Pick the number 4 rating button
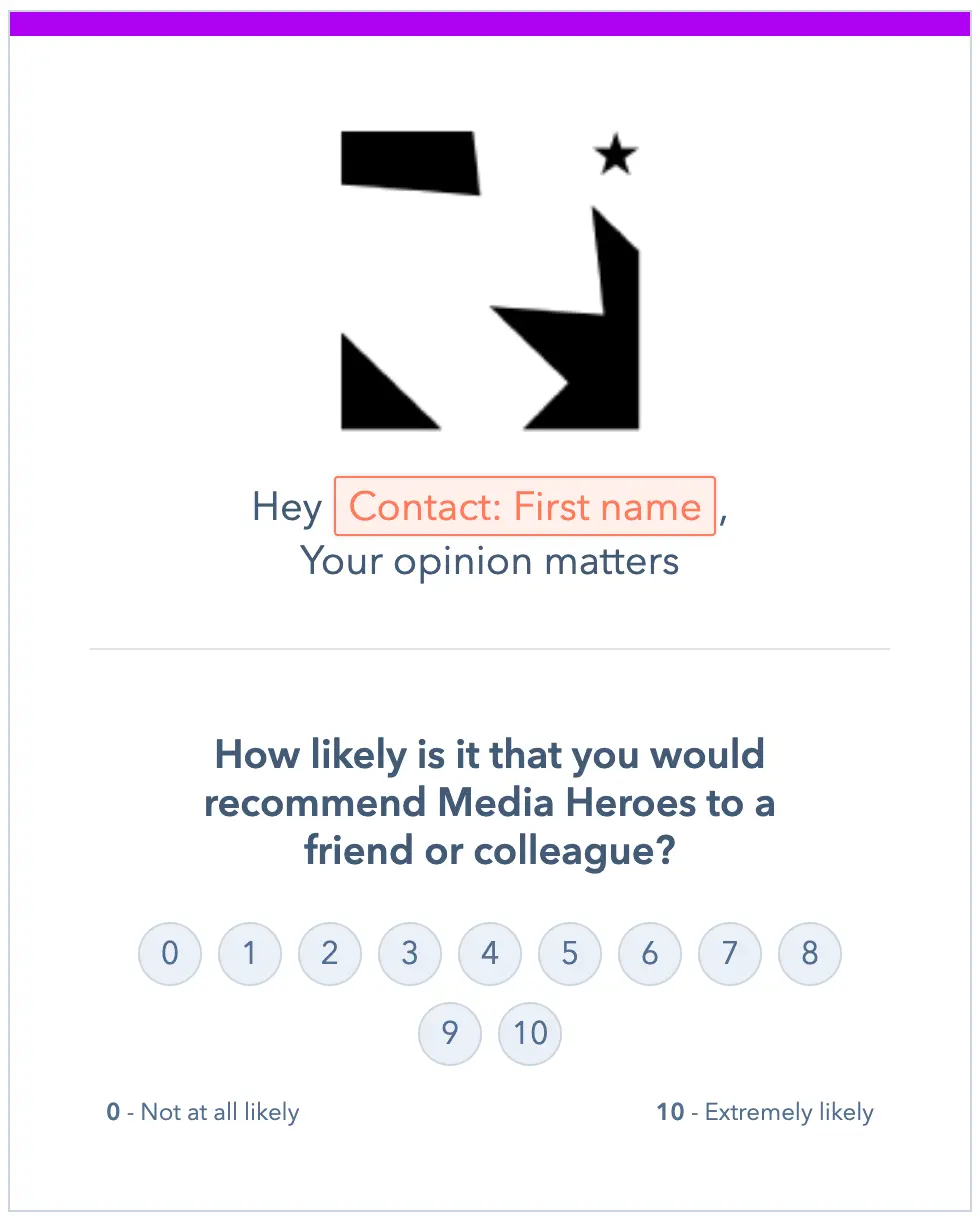980x1218 pixels. [x=490, y=953]
